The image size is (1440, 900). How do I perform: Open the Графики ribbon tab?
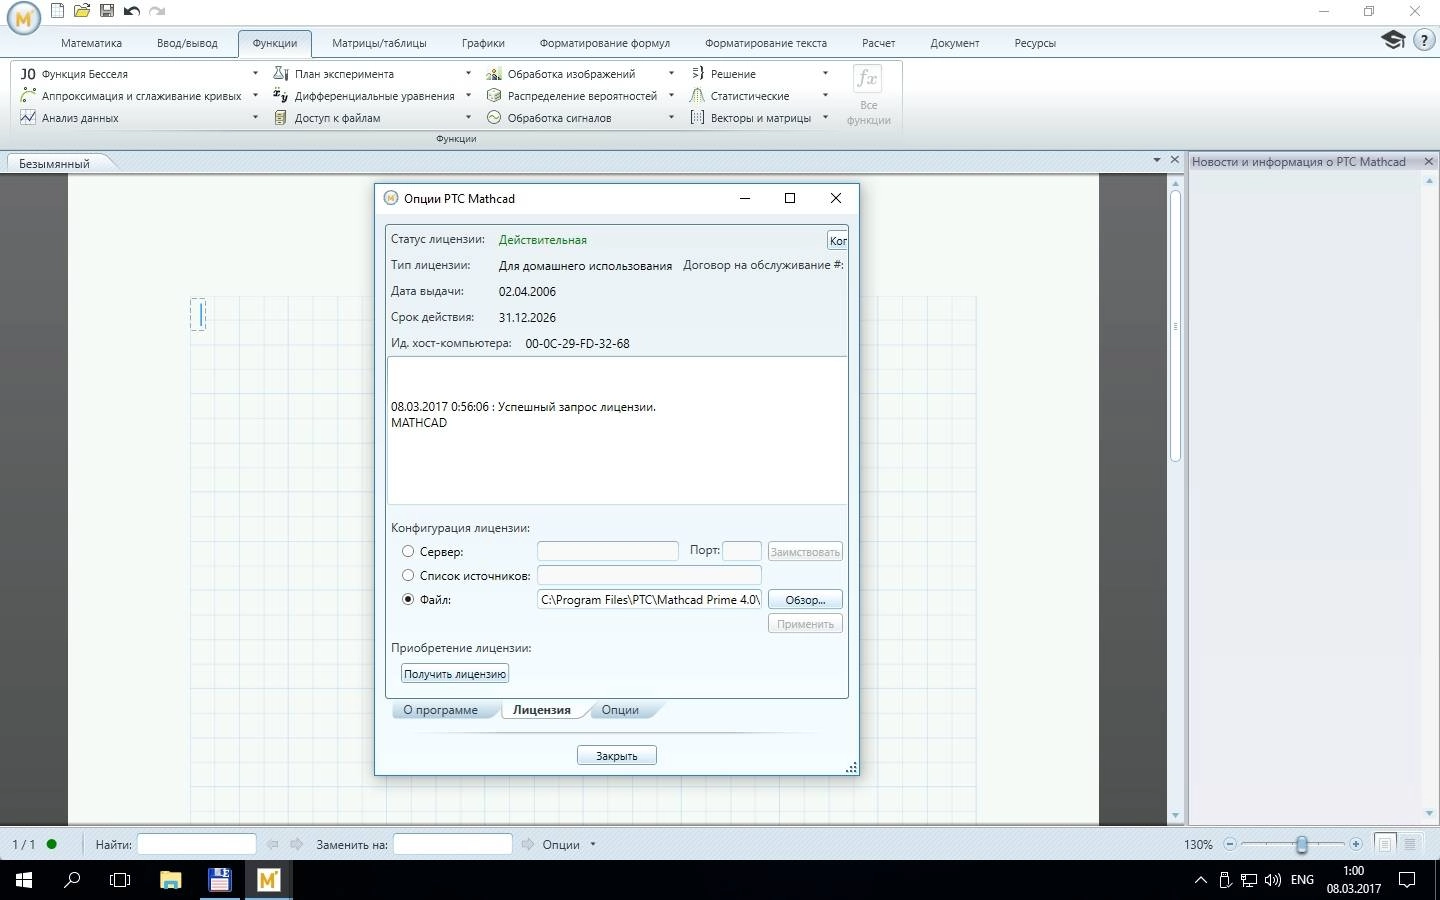[x=483, y=43]
